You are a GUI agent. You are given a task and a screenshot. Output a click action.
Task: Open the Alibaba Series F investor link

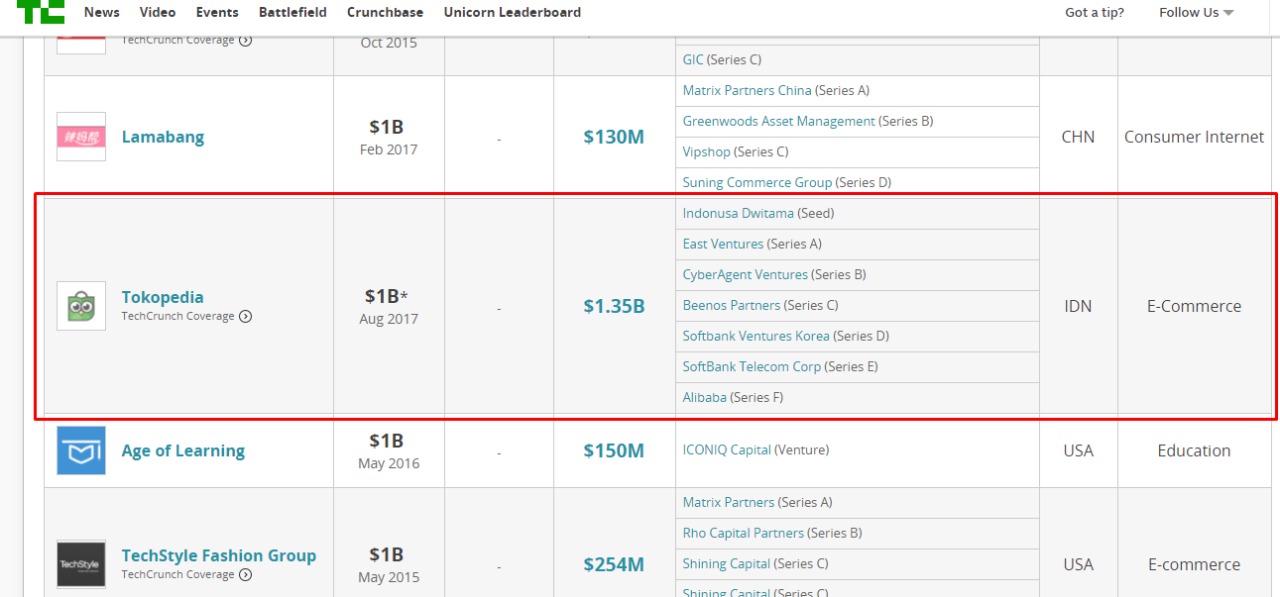(x=704, y=398)
